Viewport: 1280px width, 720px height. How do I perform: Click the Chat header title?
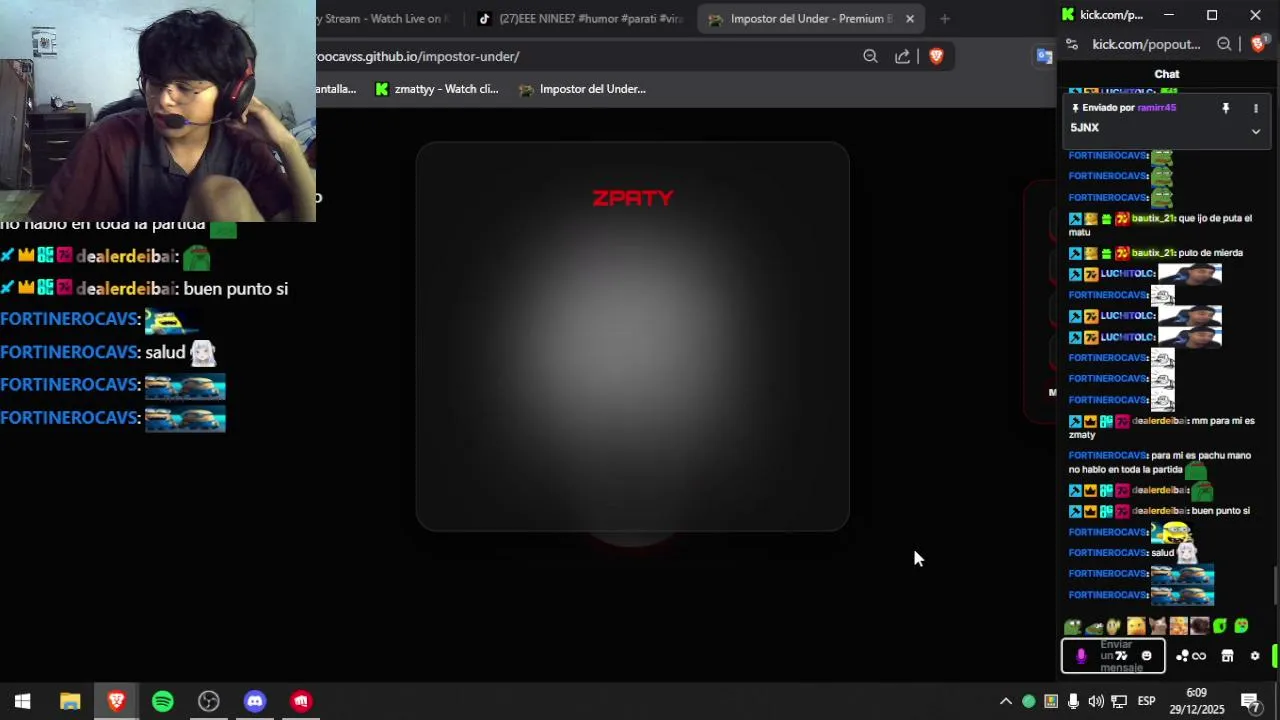coord(1167,74)
